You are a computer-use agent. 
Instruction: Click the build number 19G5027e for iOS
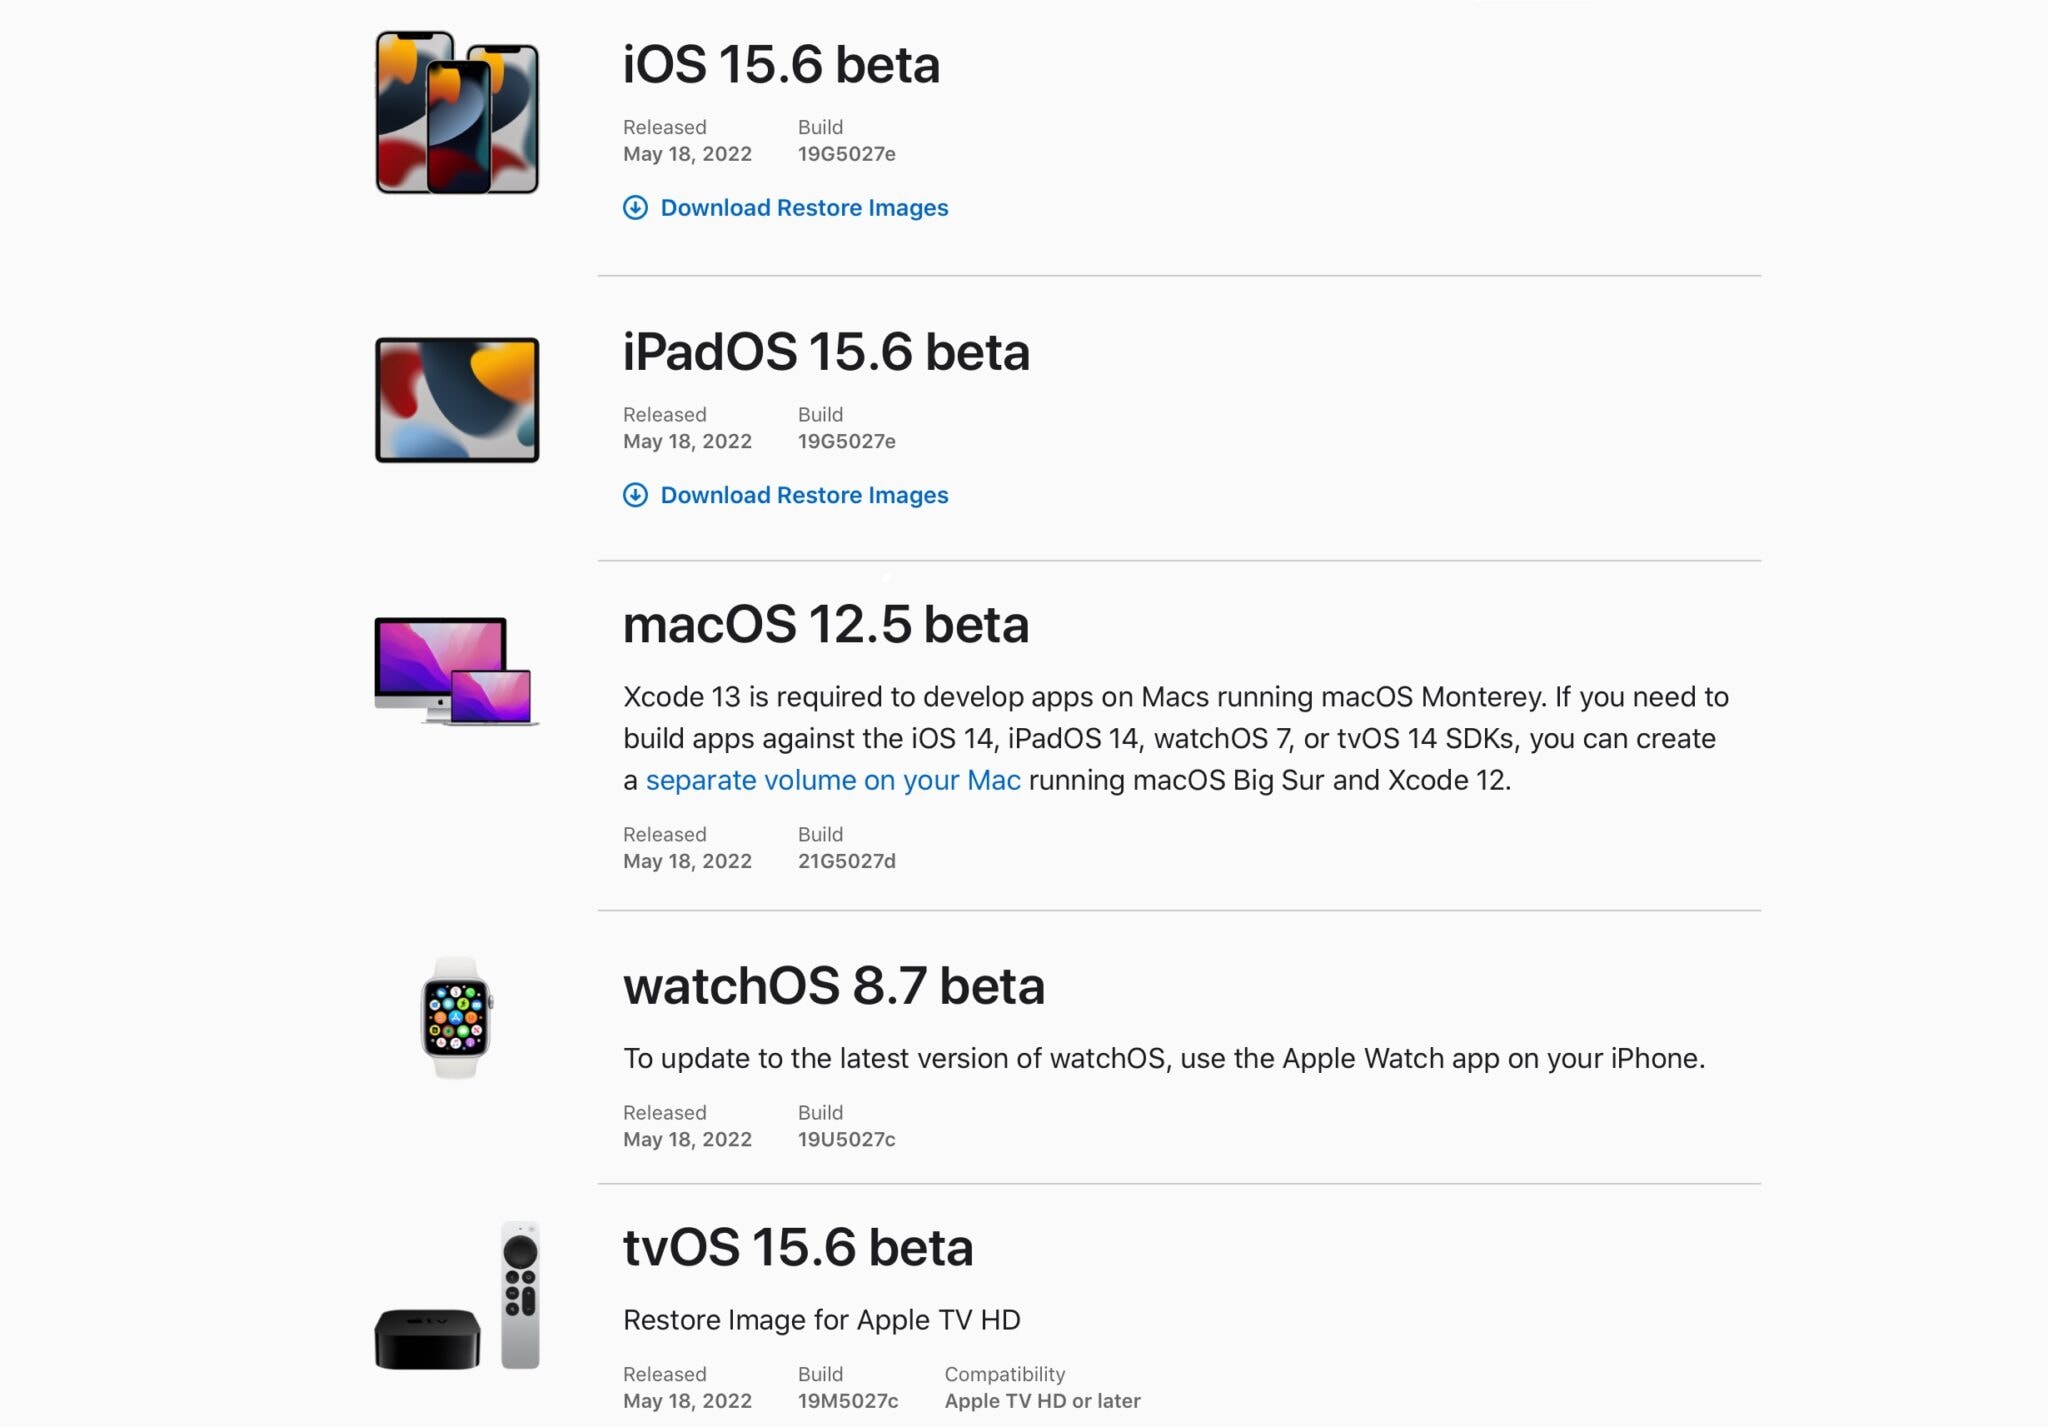[x=847, y=154]
